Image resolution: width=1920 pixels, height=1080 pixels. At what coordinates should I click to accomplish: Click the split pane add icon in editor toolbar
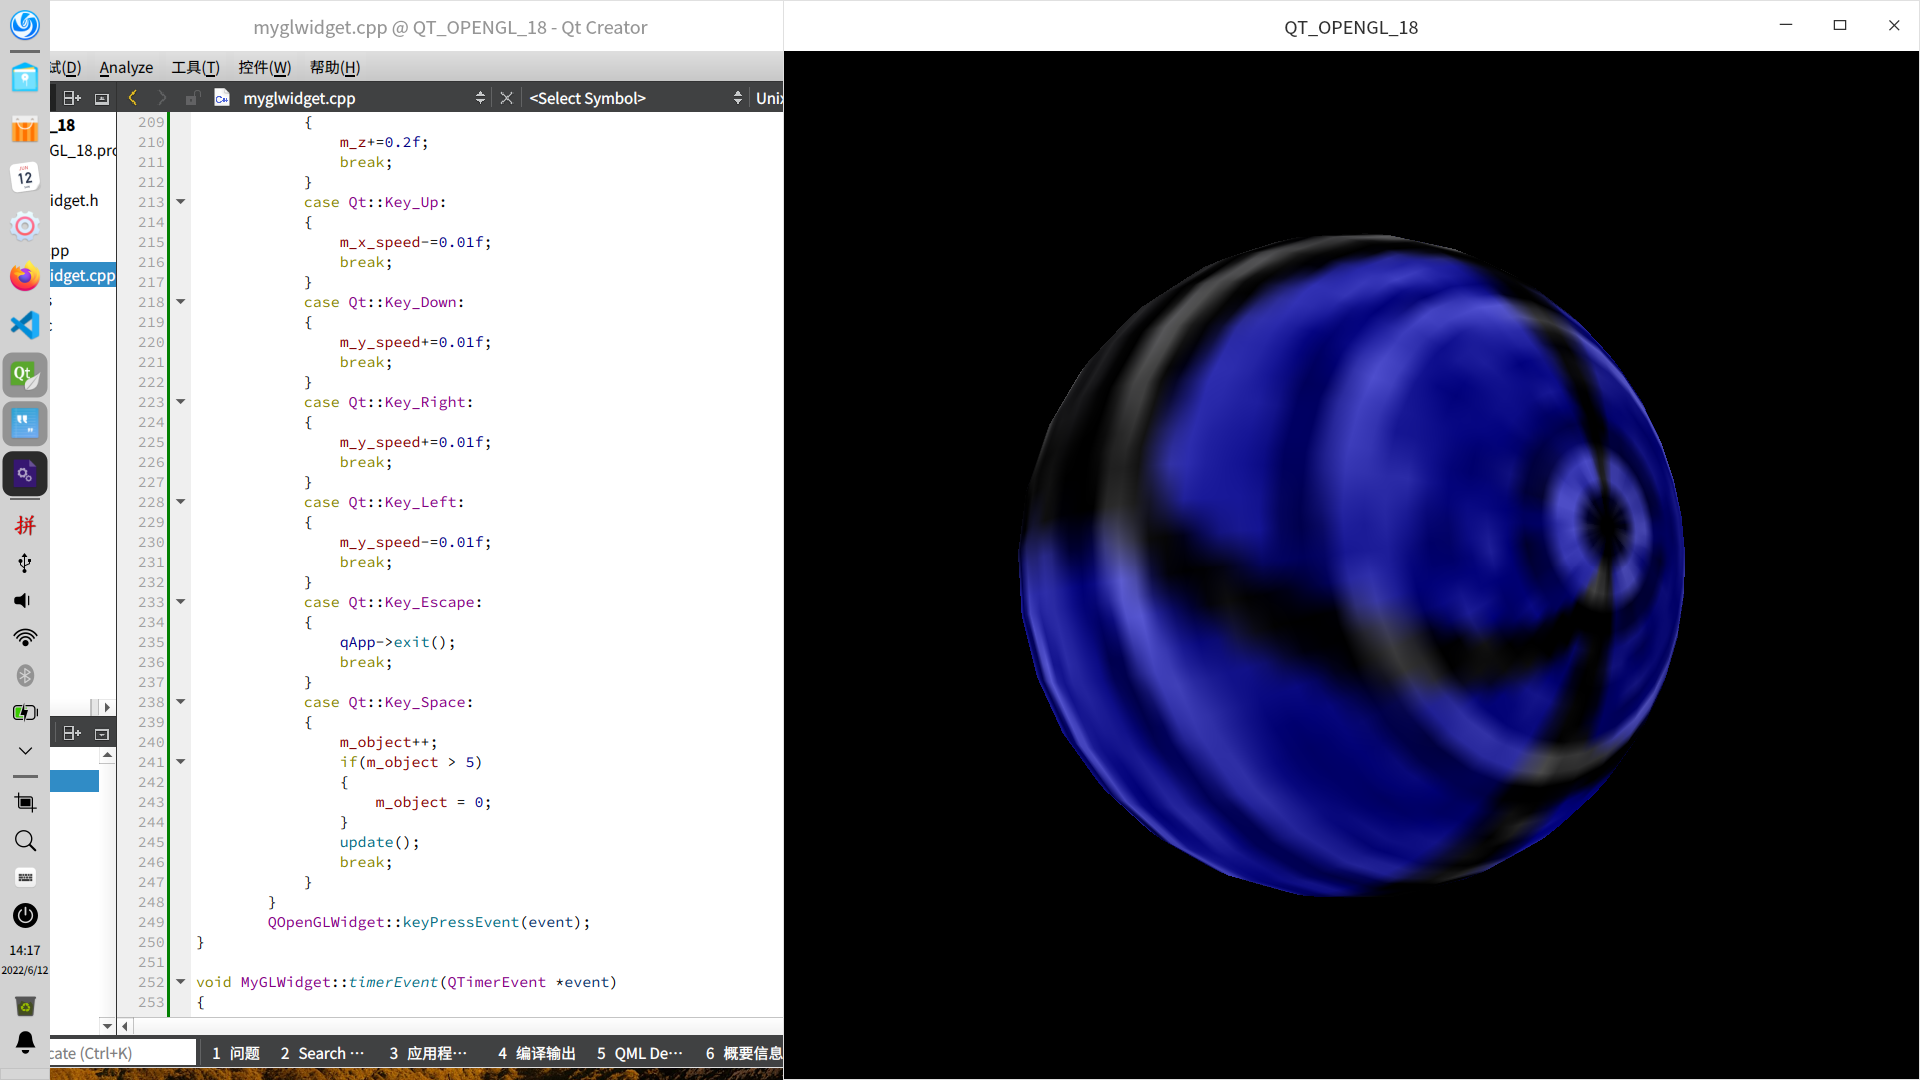pos(72,98)
